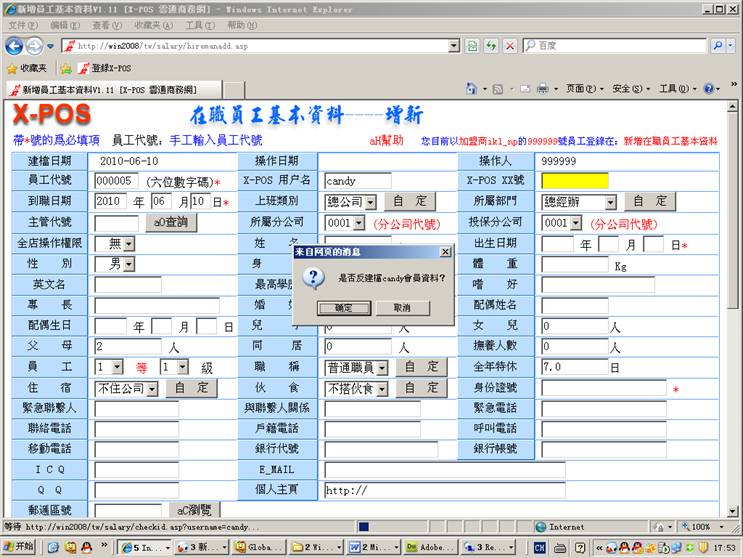Screen dimensions: 743x558
Task: Click the red aH幫助 help link
Action: click(x=386, y=141)
